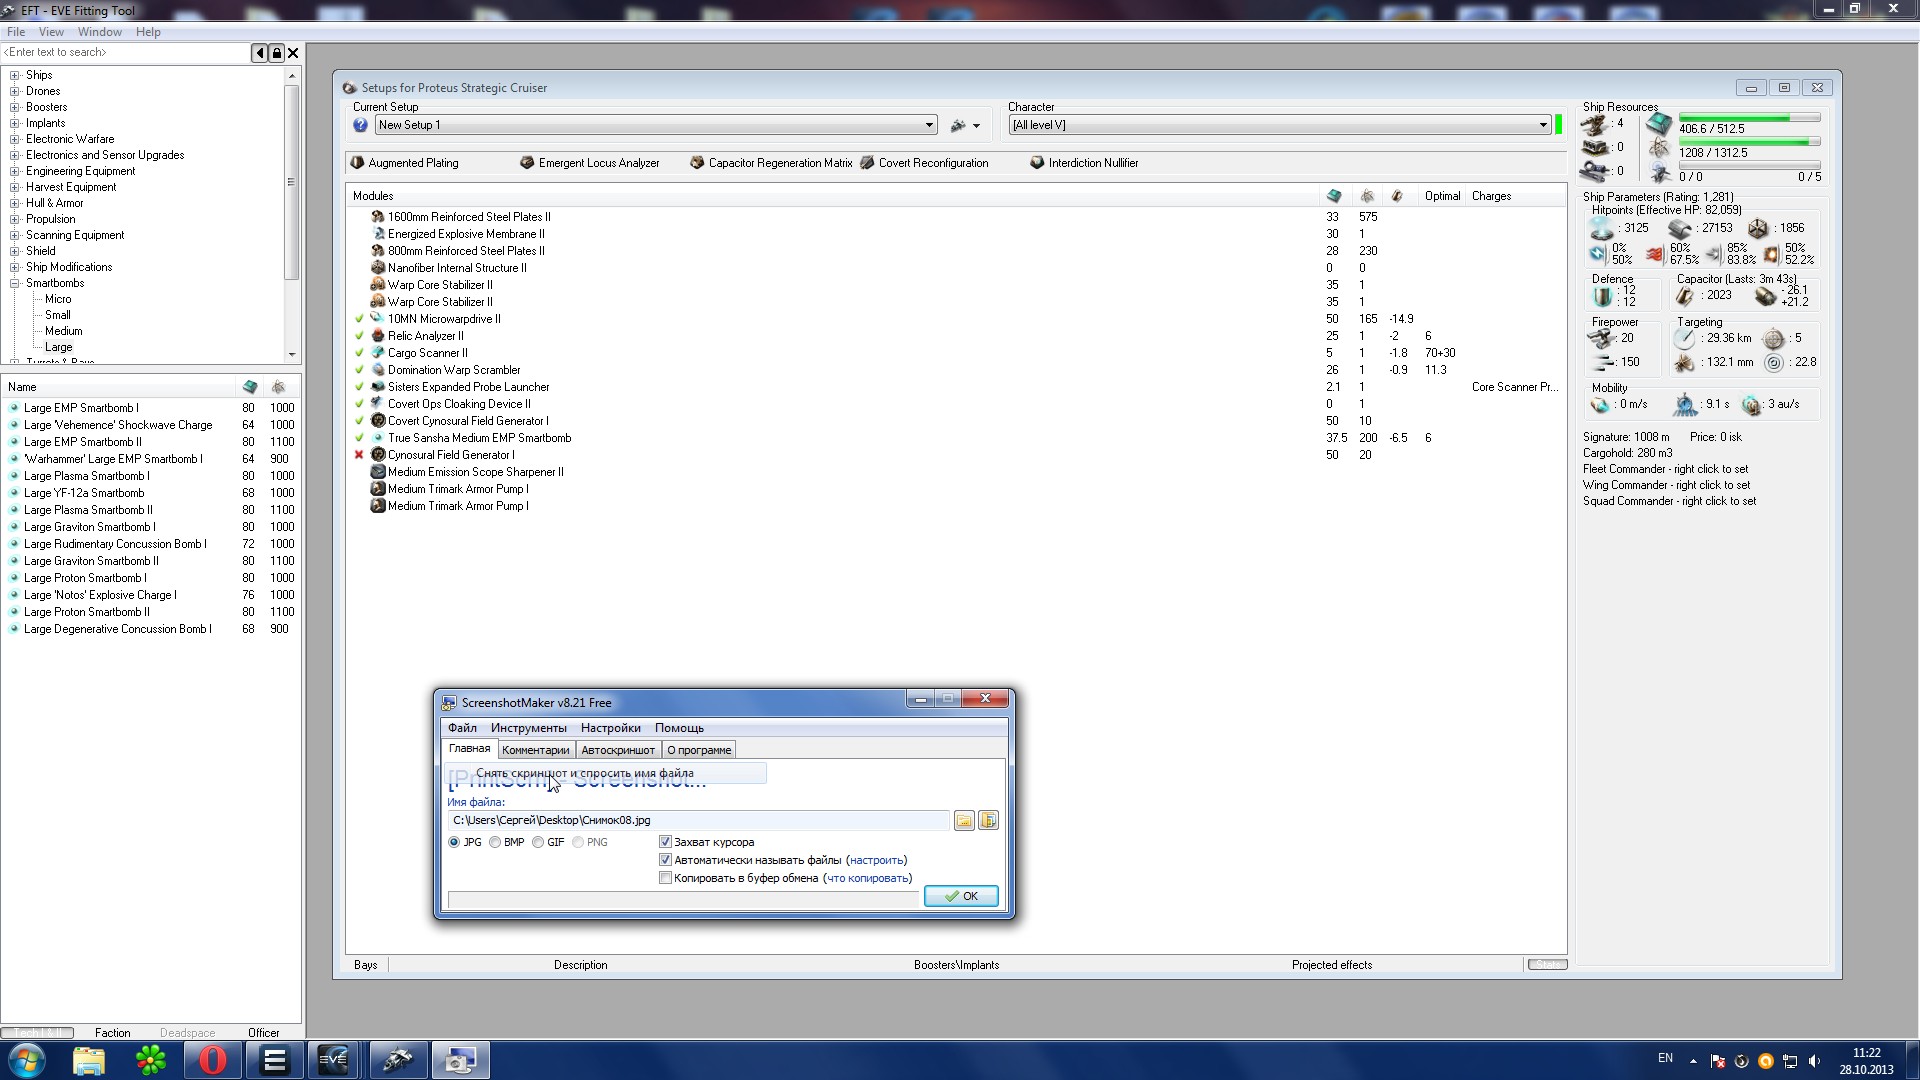Toggle the 10MN Microwarpdrive II active checkmark
Viewport: 1920px width, 1080px height.
359,319
